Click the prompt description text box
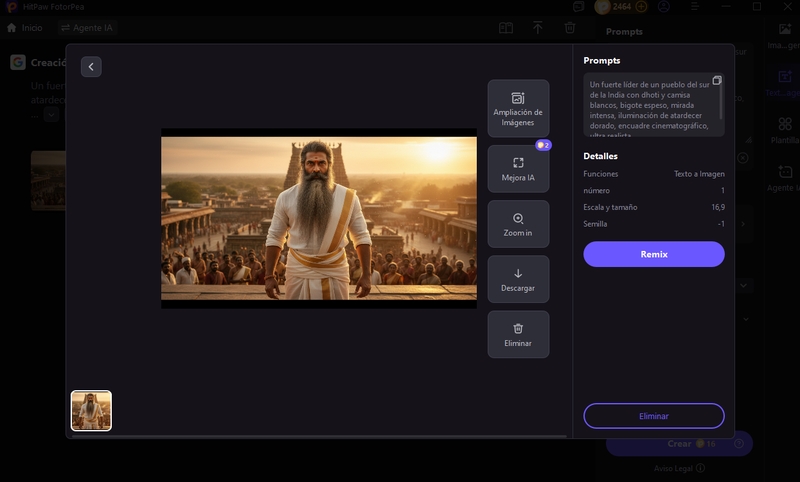 click(654, 105)
